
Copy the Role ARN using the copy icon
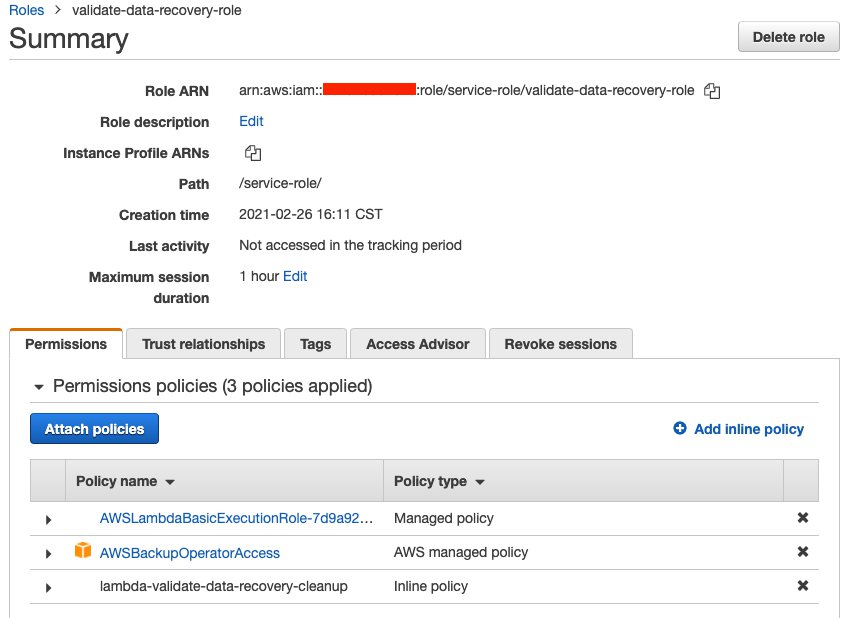[x=713, y=90]
